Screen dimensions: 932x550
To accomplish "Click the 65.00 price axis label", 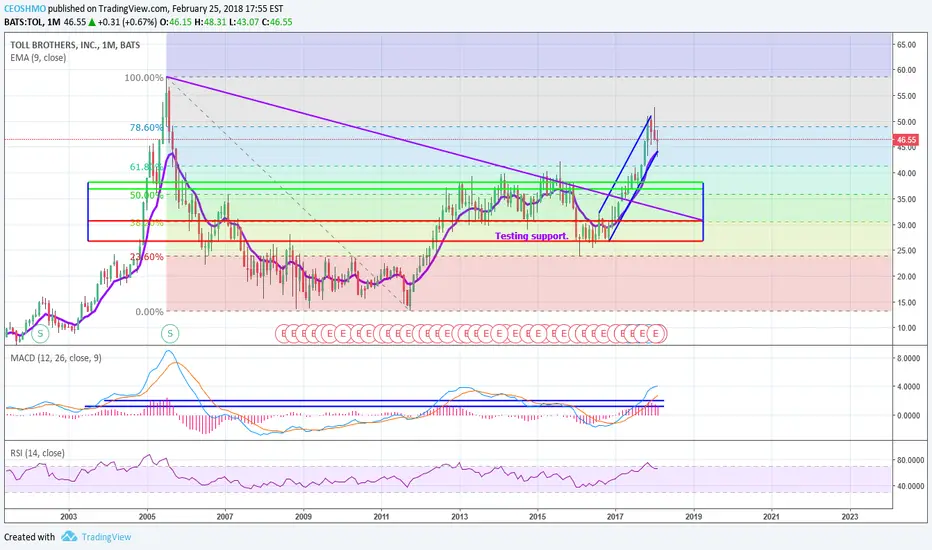I will point(906,45).
